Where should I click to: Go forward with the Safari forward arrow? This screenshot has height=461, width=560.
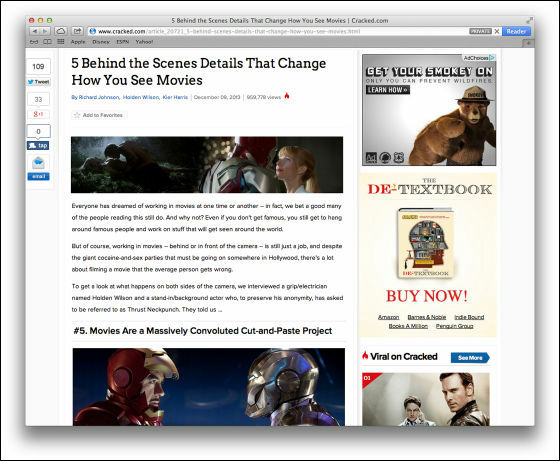45,31
